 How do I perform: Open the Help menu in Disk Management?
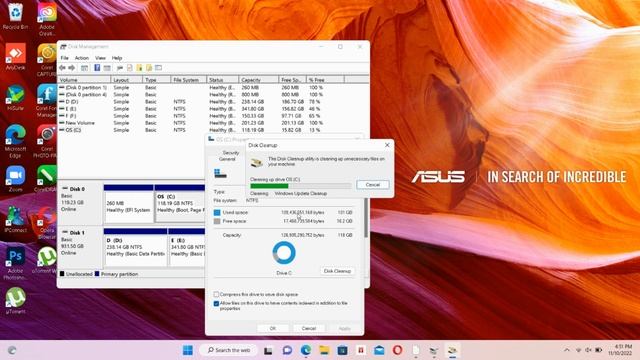click(x=117, y=58)
